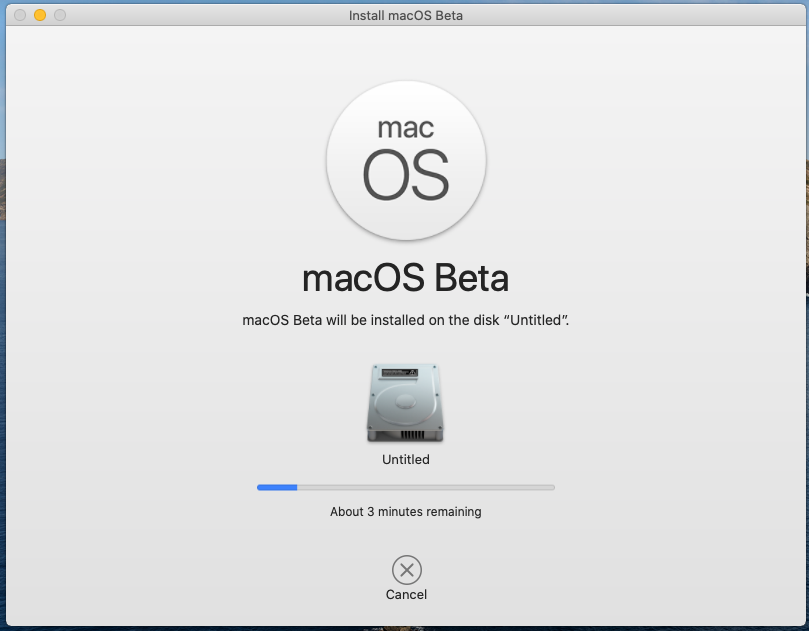Click the "Untitled" disk label
This screenshot has width=809, height=631.
pyautogui.click(x=406, y=459)
